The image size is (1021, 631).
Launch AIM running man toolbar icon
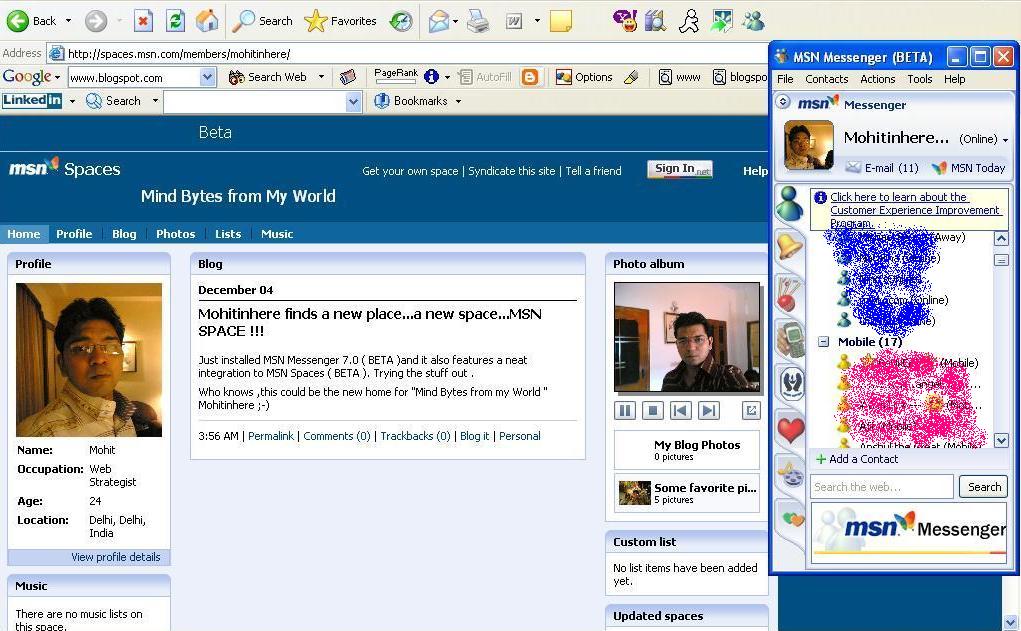689,21
